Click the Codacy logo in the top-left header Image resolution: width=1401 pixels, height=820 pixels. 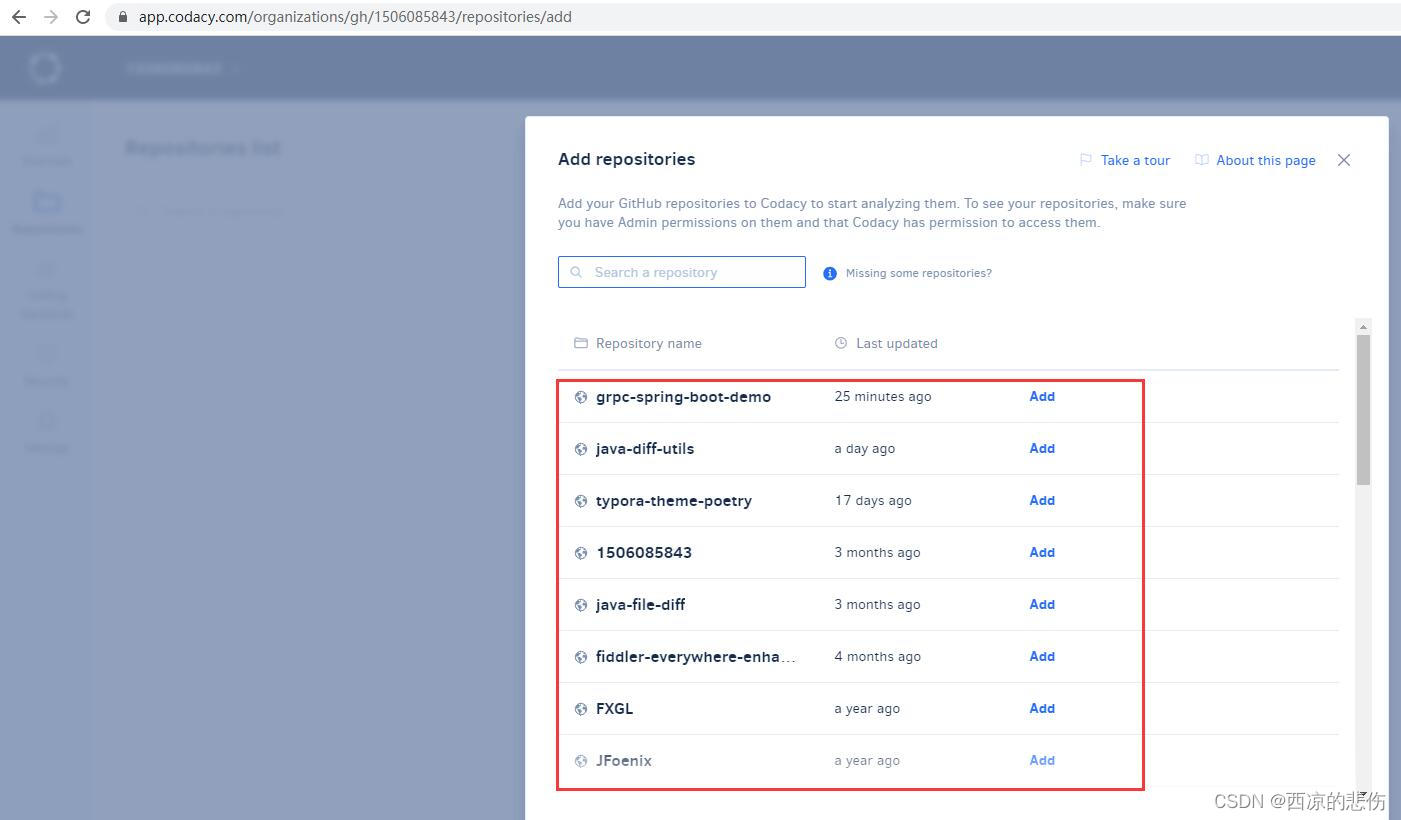coord(45,68)
